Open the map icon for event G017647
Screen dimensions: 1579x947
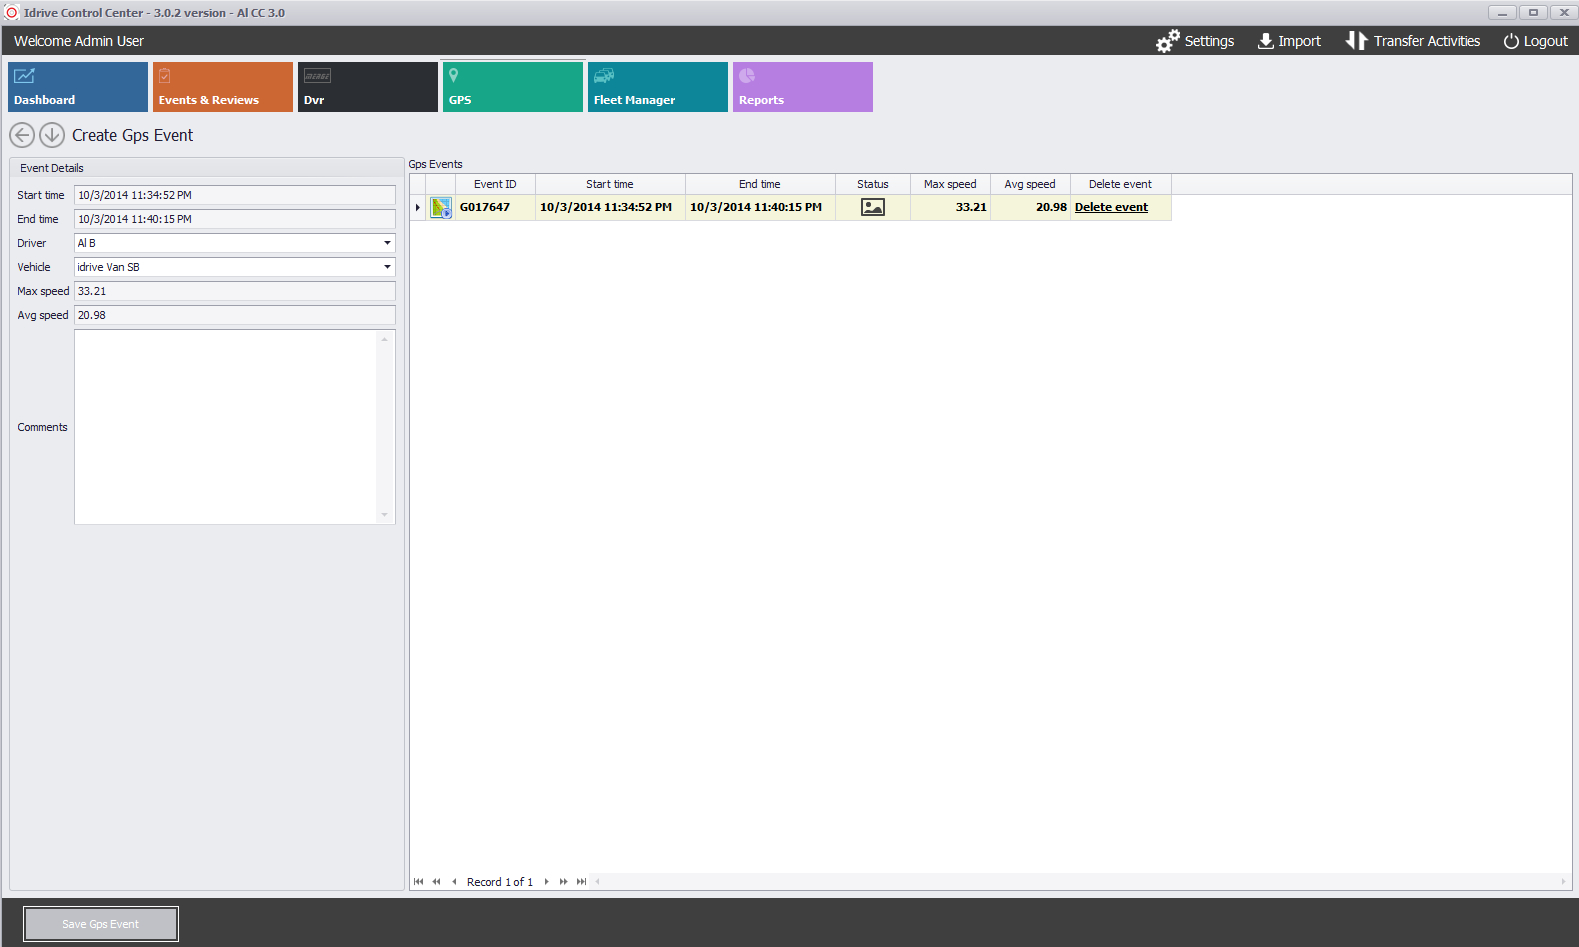pos(441,208)
